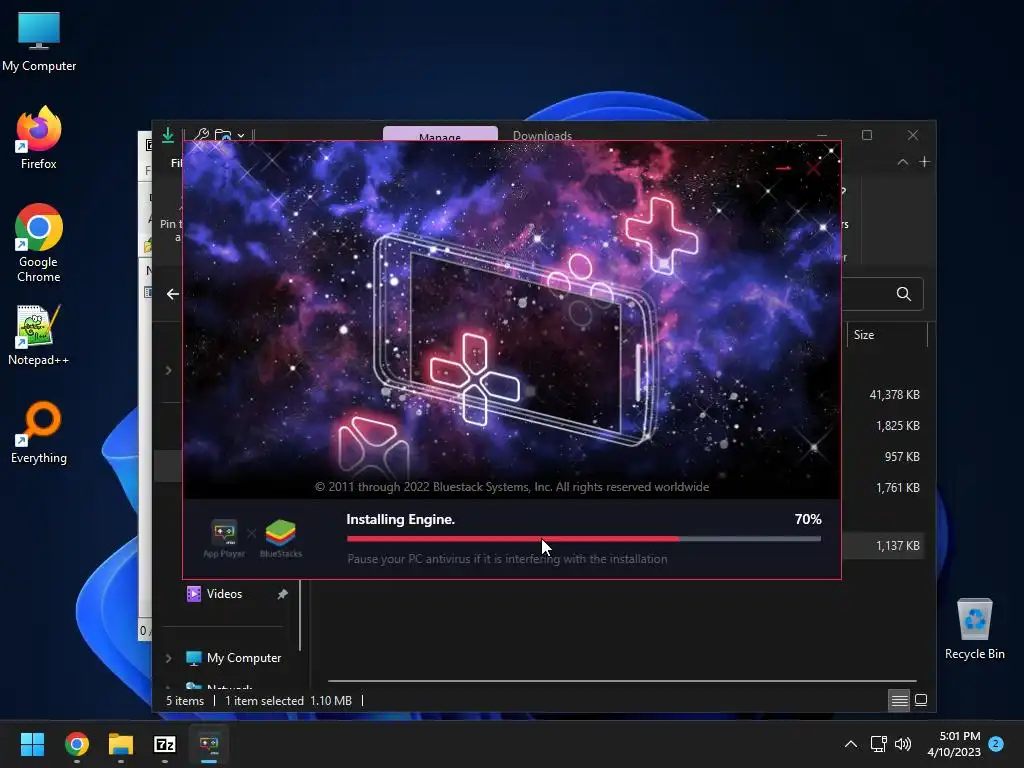Switch Explorer to details view
Image resolution: width=1024 pixels, height=768 pixels.
pyautogui.click(x=899, y=700)
